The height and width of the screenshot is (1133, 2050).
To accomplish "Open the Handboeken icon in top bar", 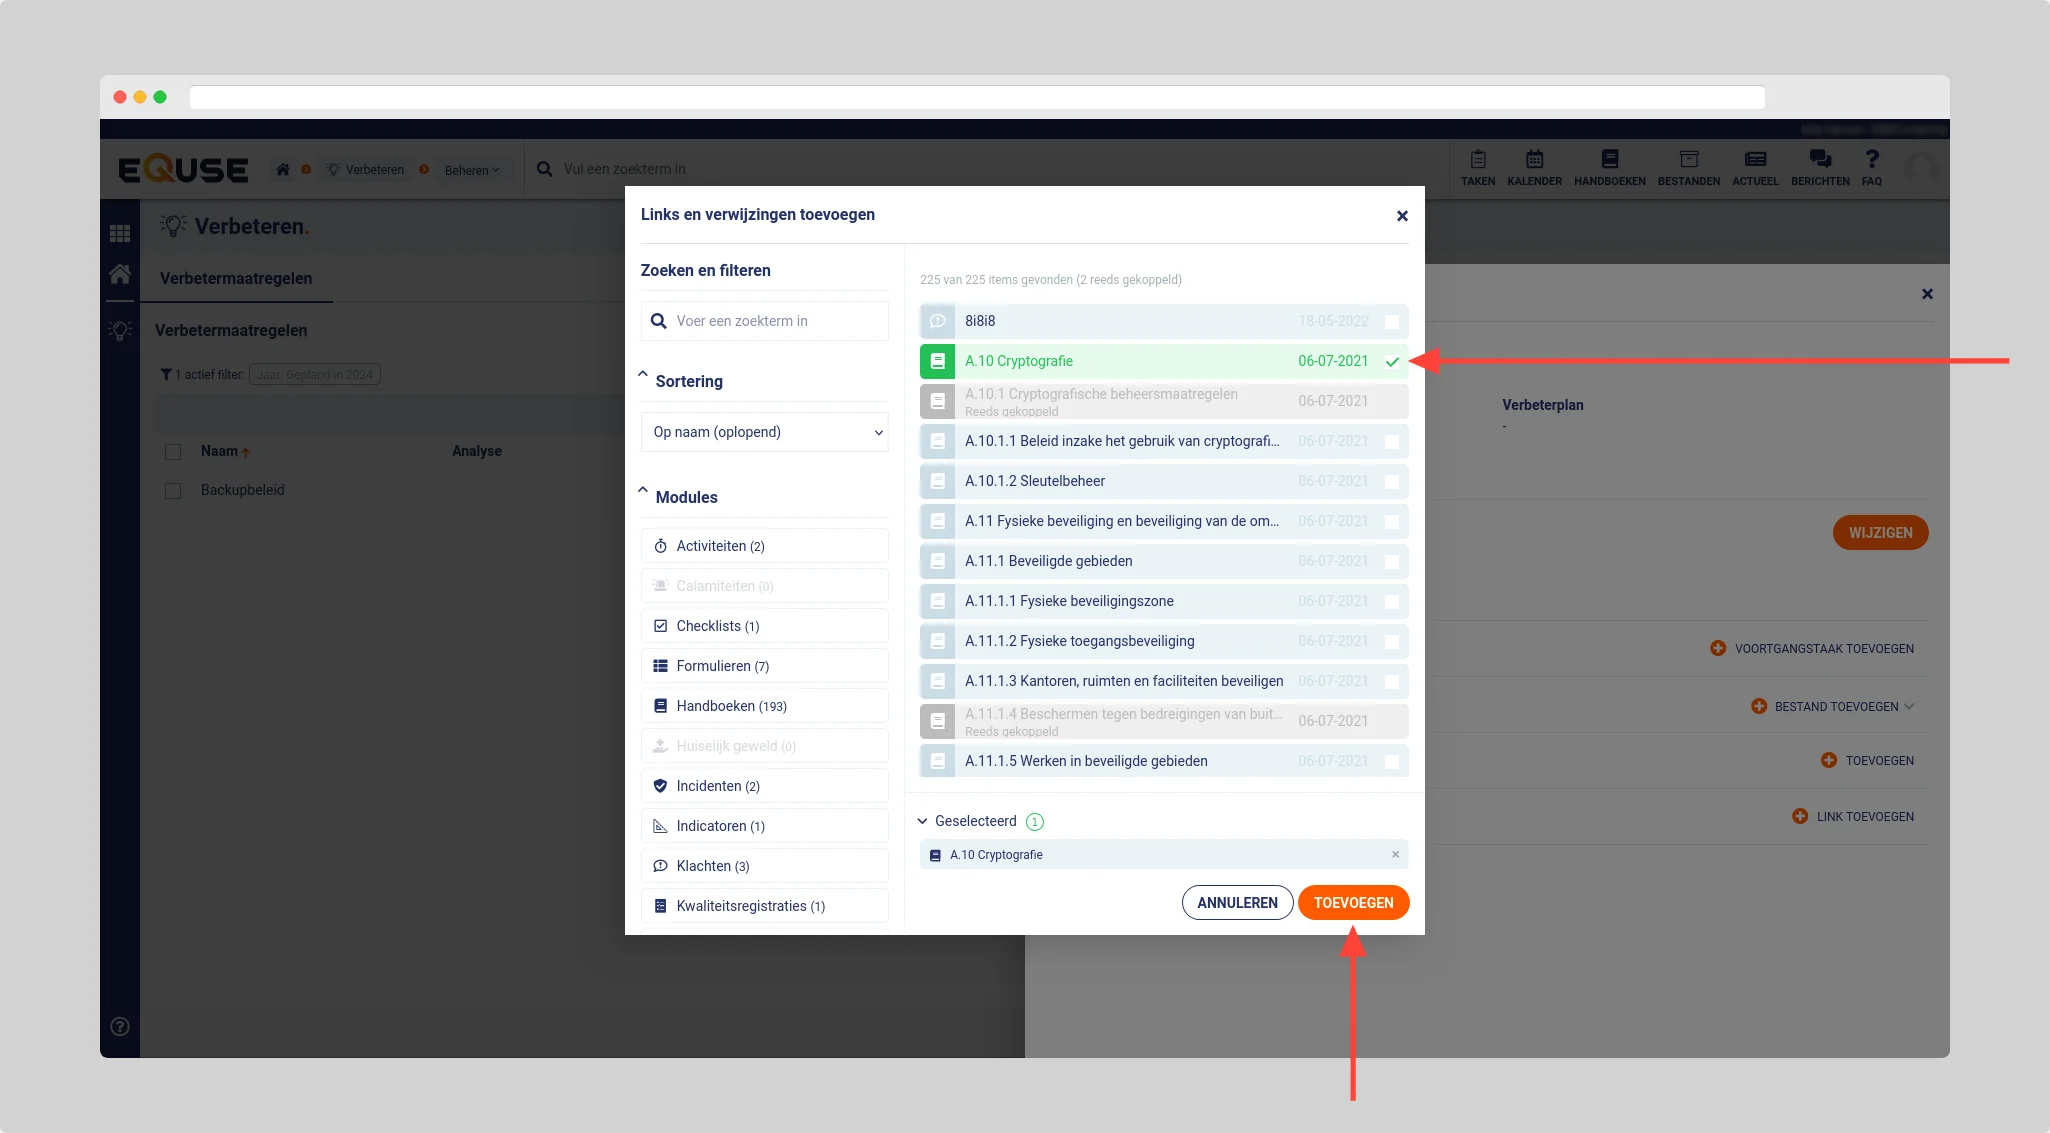I will 1609,160.
